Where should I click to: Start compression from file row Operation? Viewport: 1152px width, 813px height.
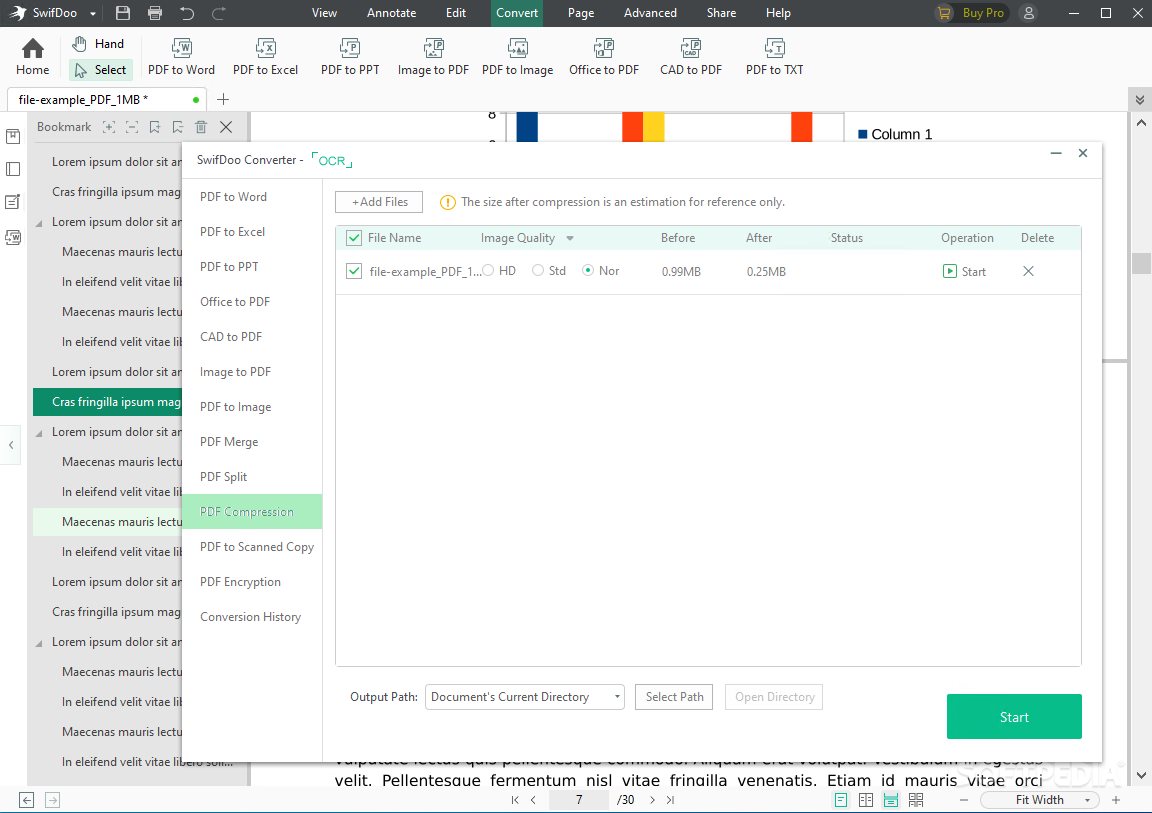(964, 271)
